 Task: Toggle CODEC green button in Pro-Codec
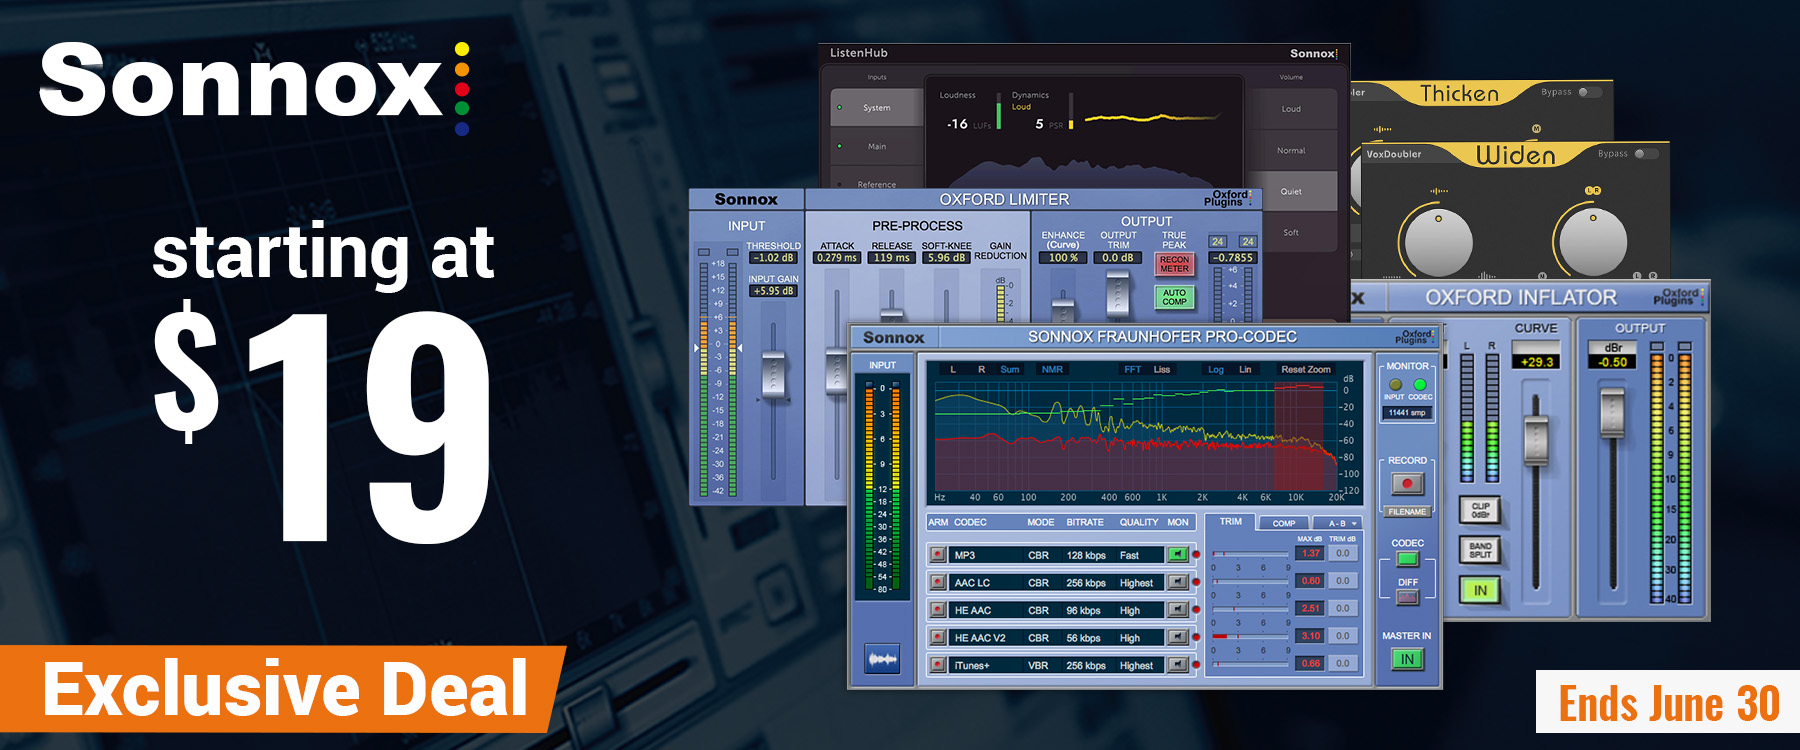click(1407, 559)
